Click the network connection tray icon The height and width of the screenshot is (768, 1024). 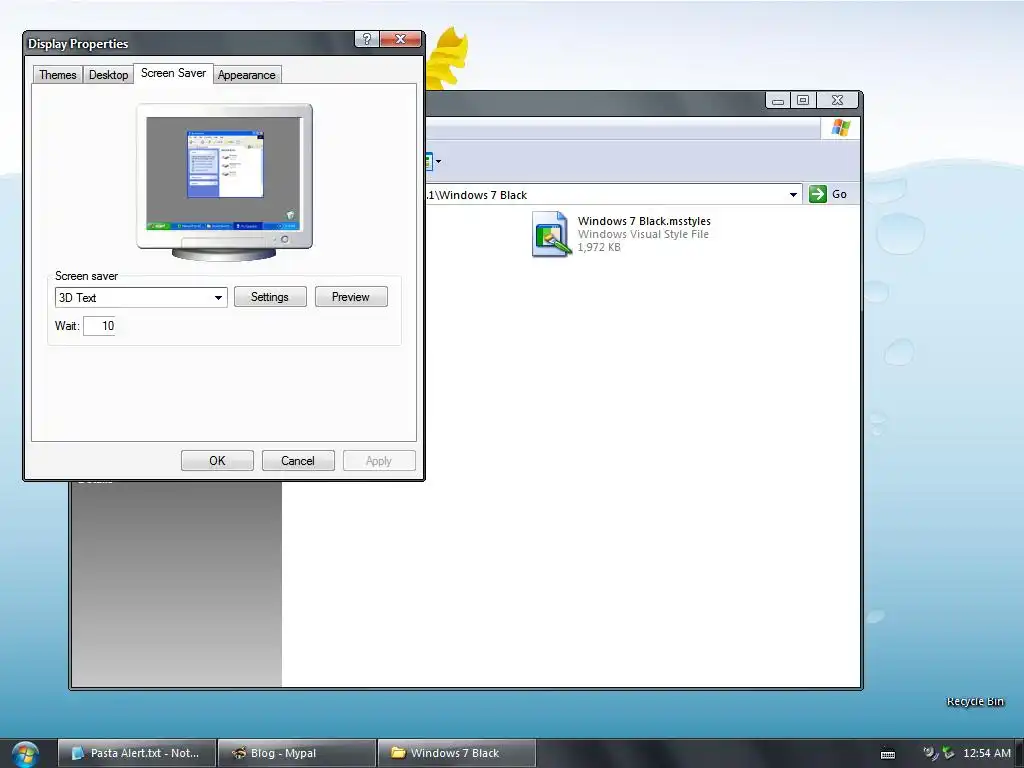930,753
